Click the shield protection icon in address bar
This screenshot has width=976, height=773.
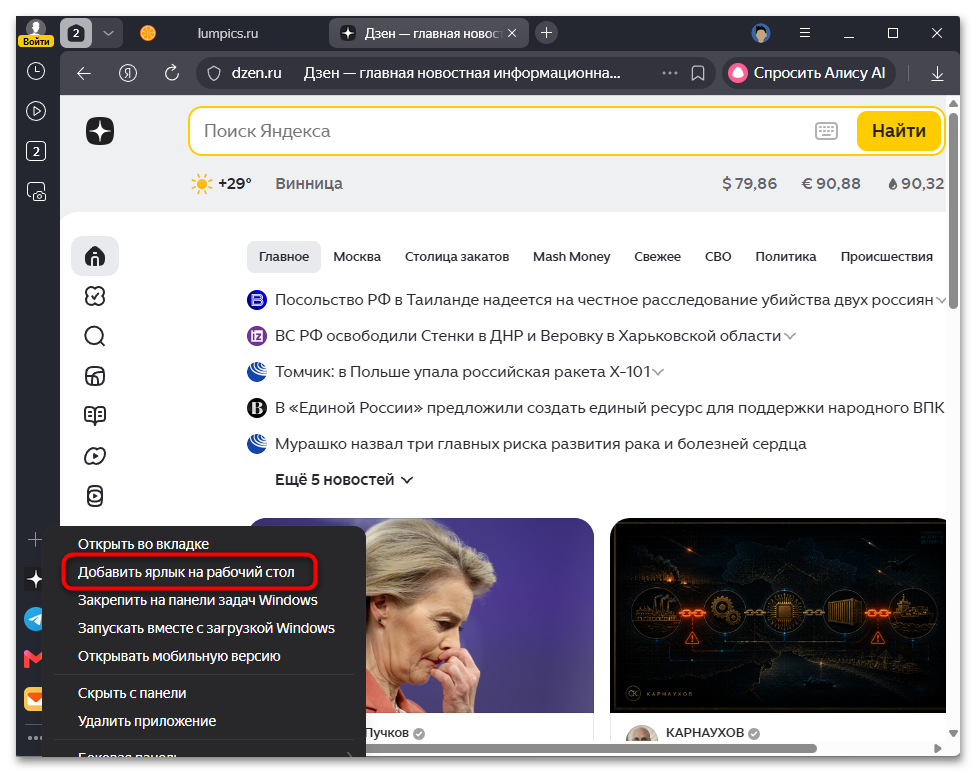(214, 73)
